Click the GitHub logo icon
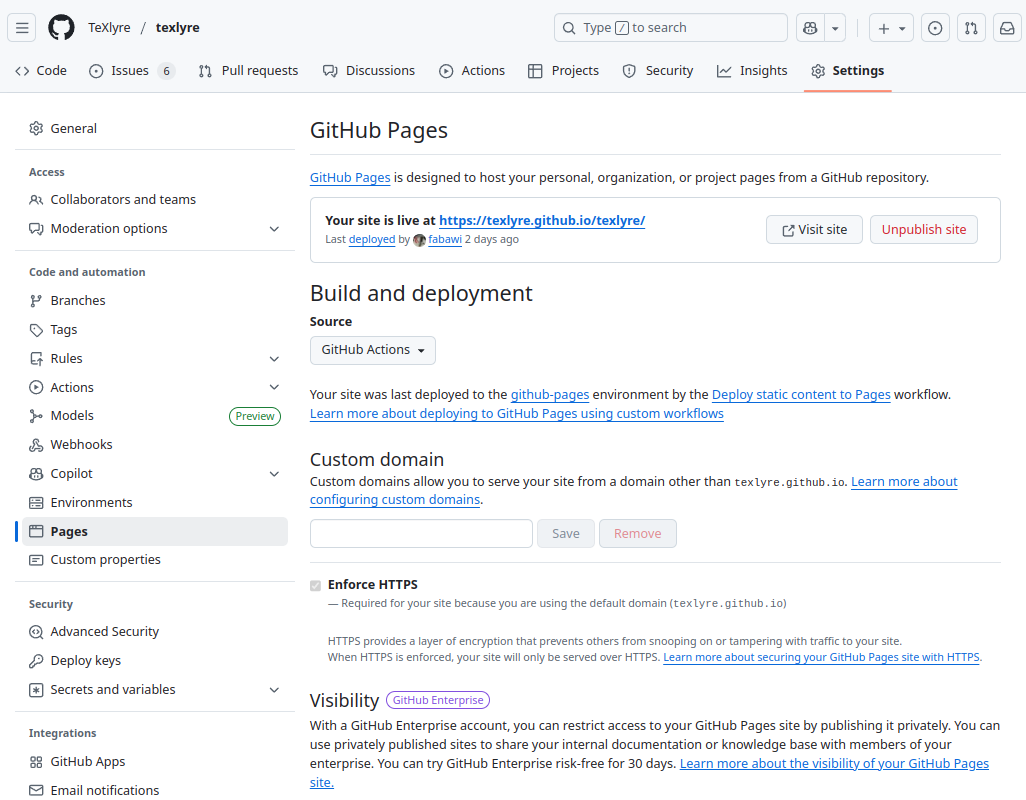This screenshot has width=1026, height=800. pyautogui.click(x=61, y=28)
